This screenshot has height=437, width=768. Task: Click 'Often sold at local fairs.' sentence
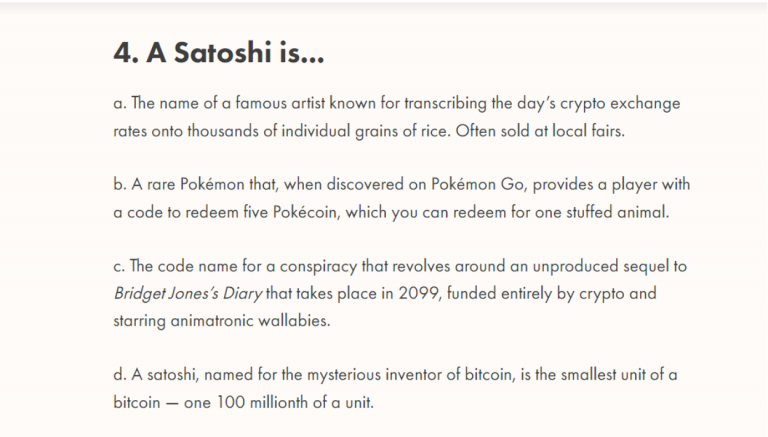click(540, 131)
